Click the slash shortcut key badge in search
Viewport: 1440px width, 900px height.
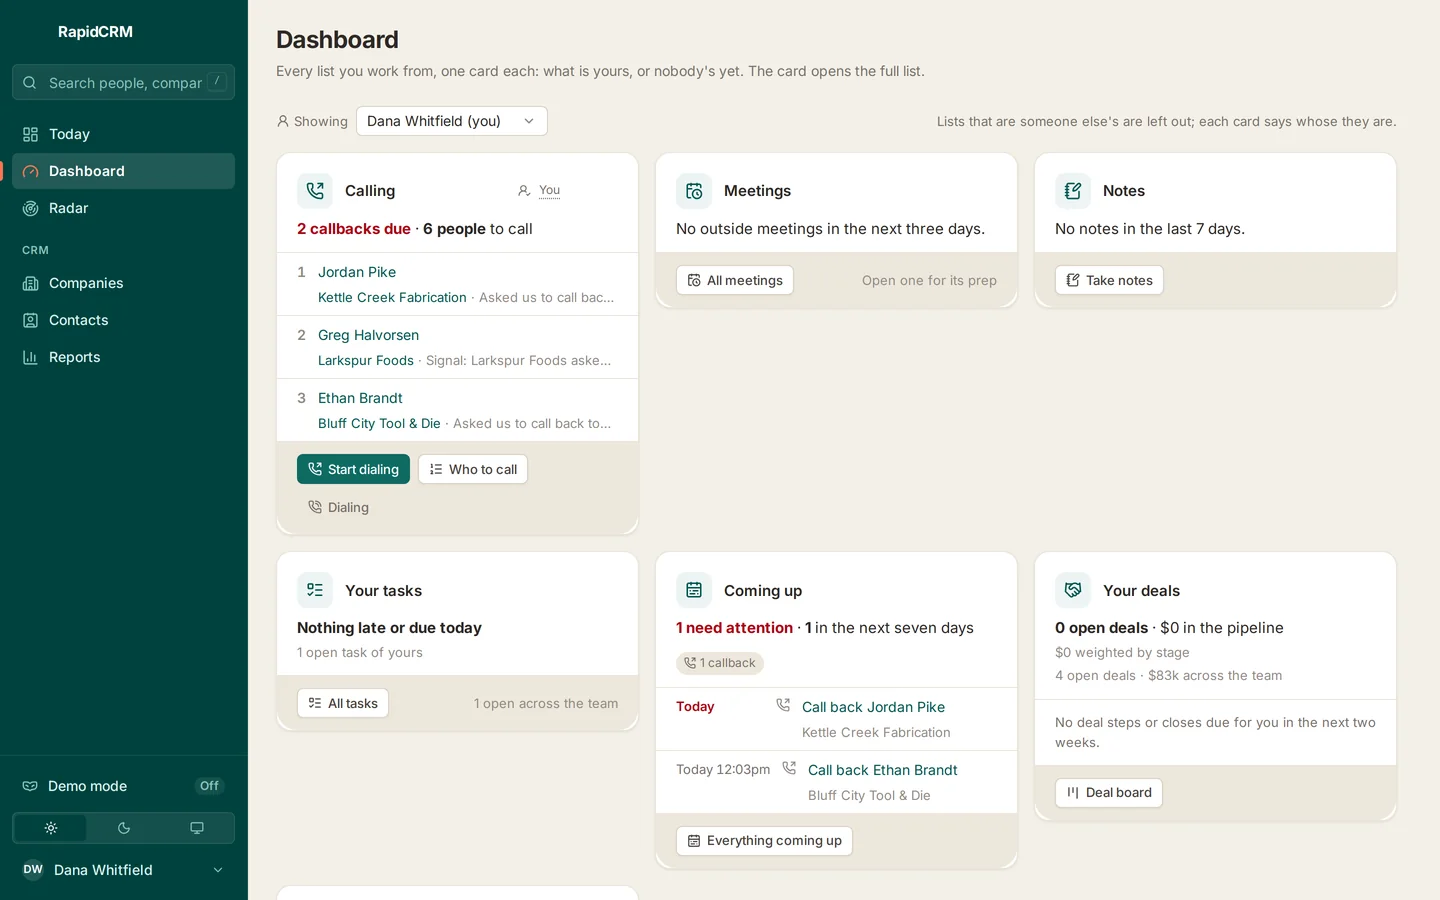pos(217,82)
